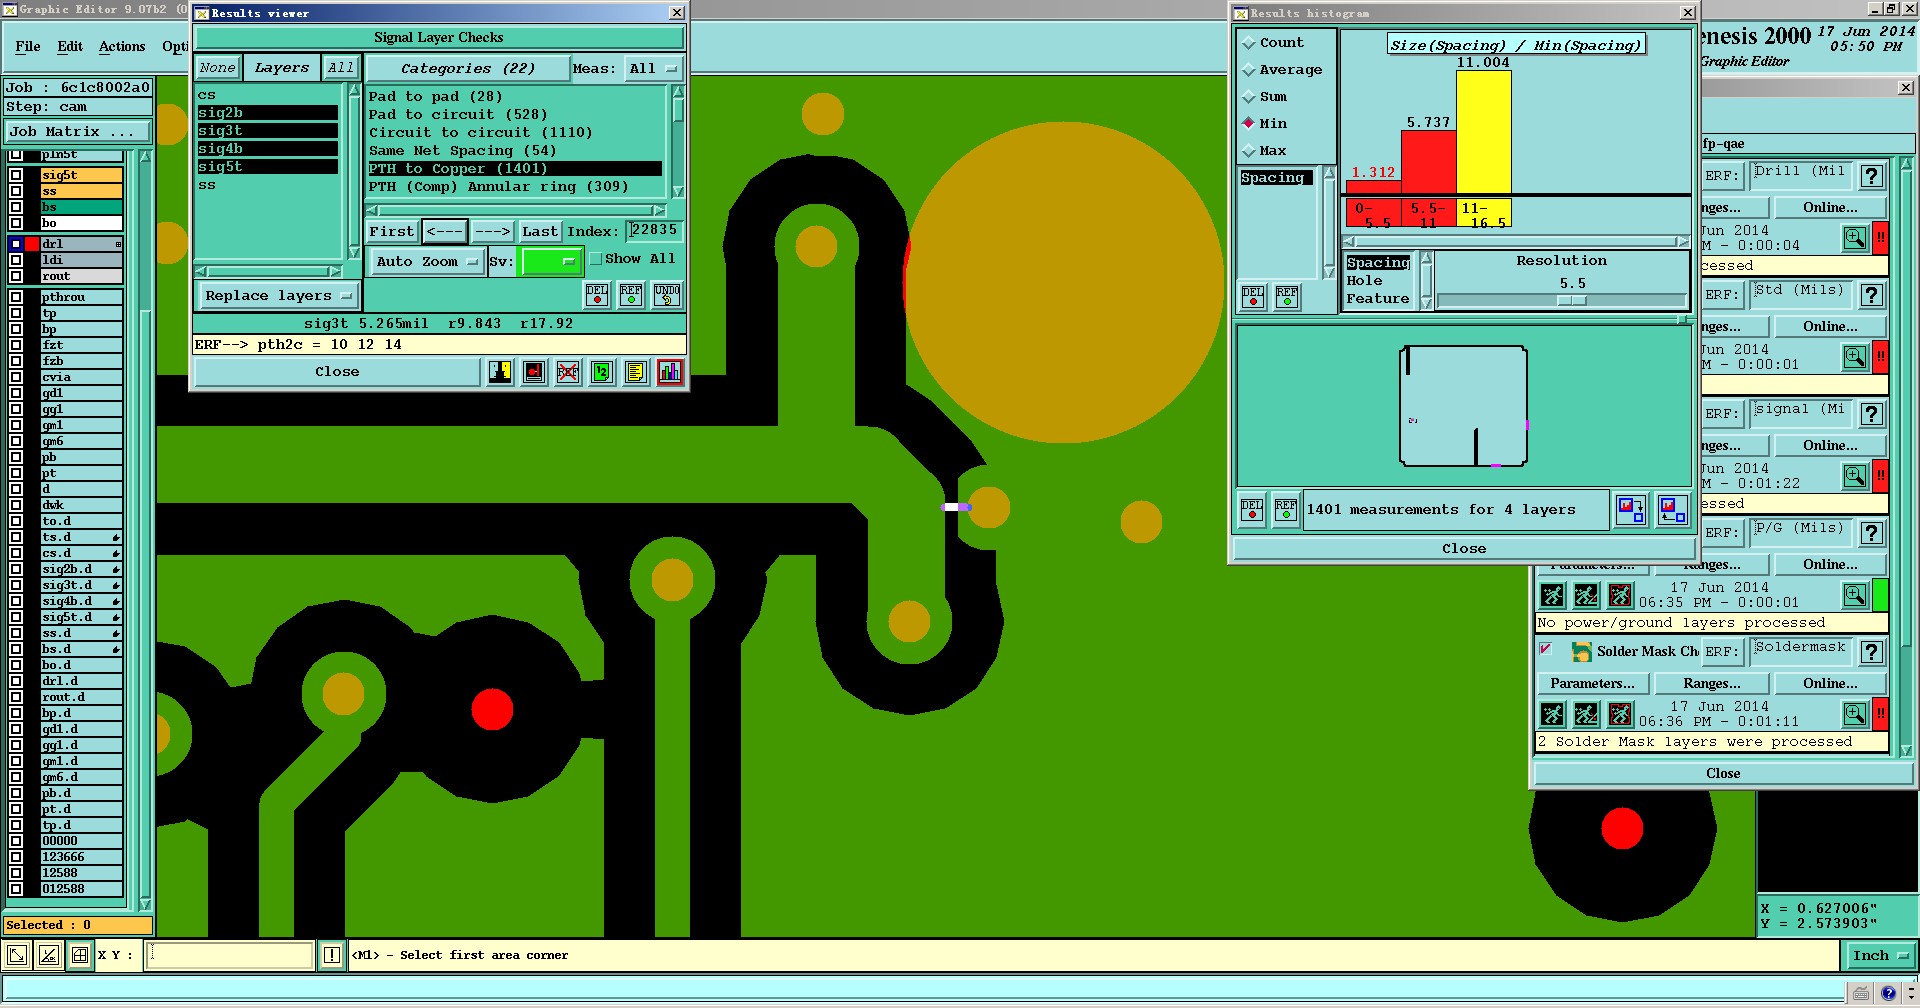The height and width of the screenshot is (1008, 1920).
Task: Go to next result with ---> button
Action: pyautogui.click(x=492, y=232)
